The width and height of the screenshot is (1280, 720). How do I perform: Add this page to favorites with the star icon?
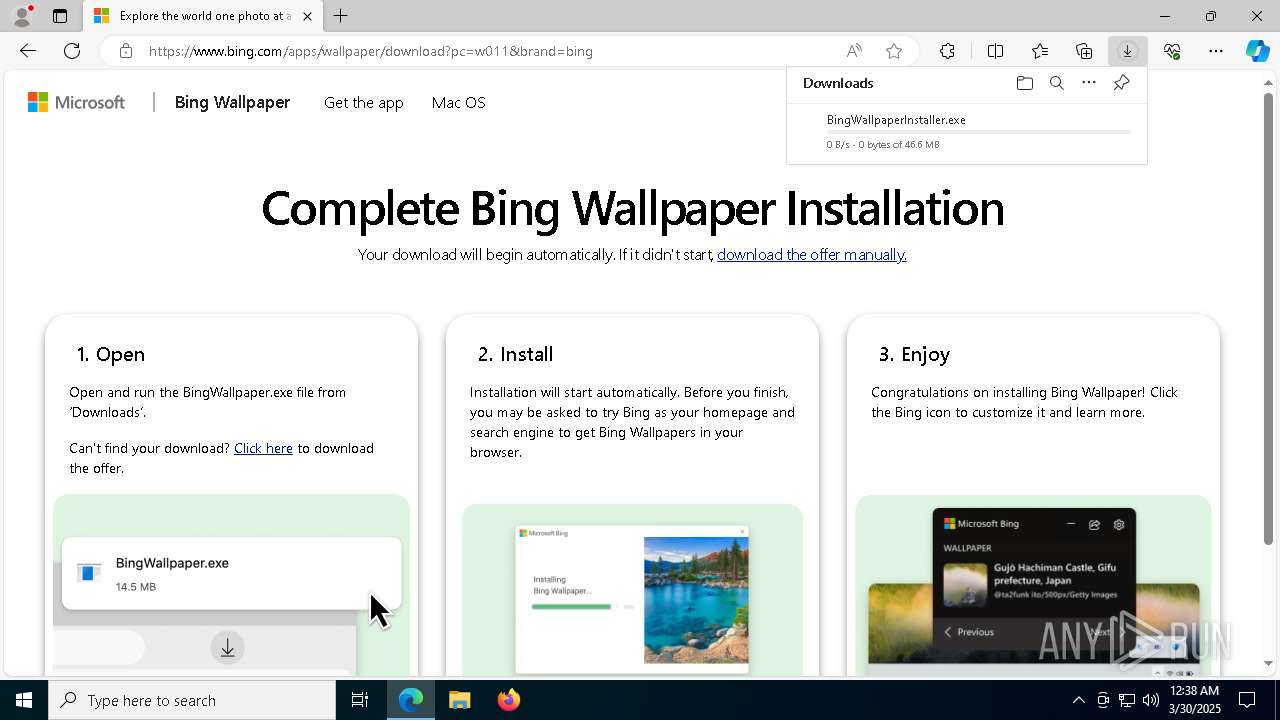pyautogui.click(x=894, y=51)
